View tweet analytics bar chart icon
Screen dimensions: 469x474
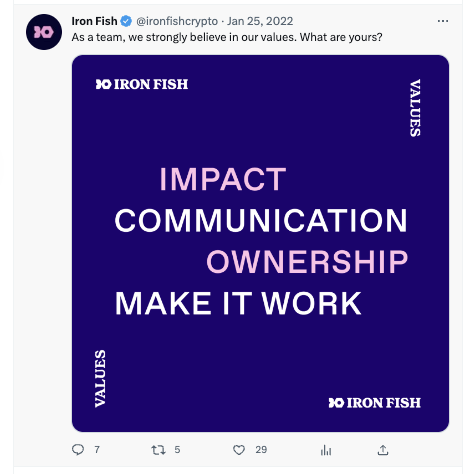[326, 450]
